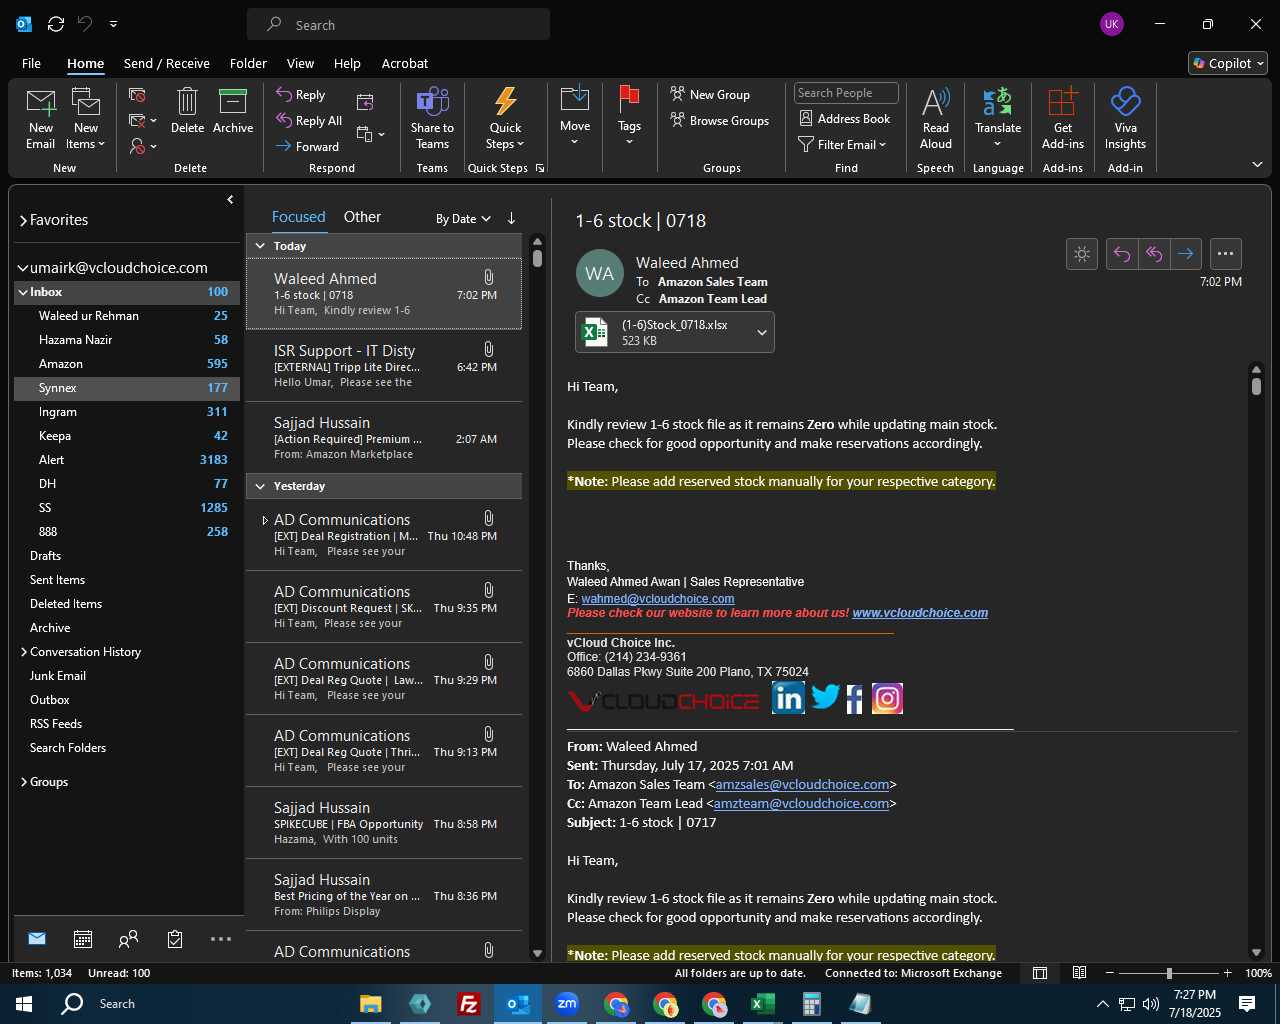Switch to Reading view in status bar
Image resolution: width=1280 pixels, height=1024 pixels.
[1080, 973]
